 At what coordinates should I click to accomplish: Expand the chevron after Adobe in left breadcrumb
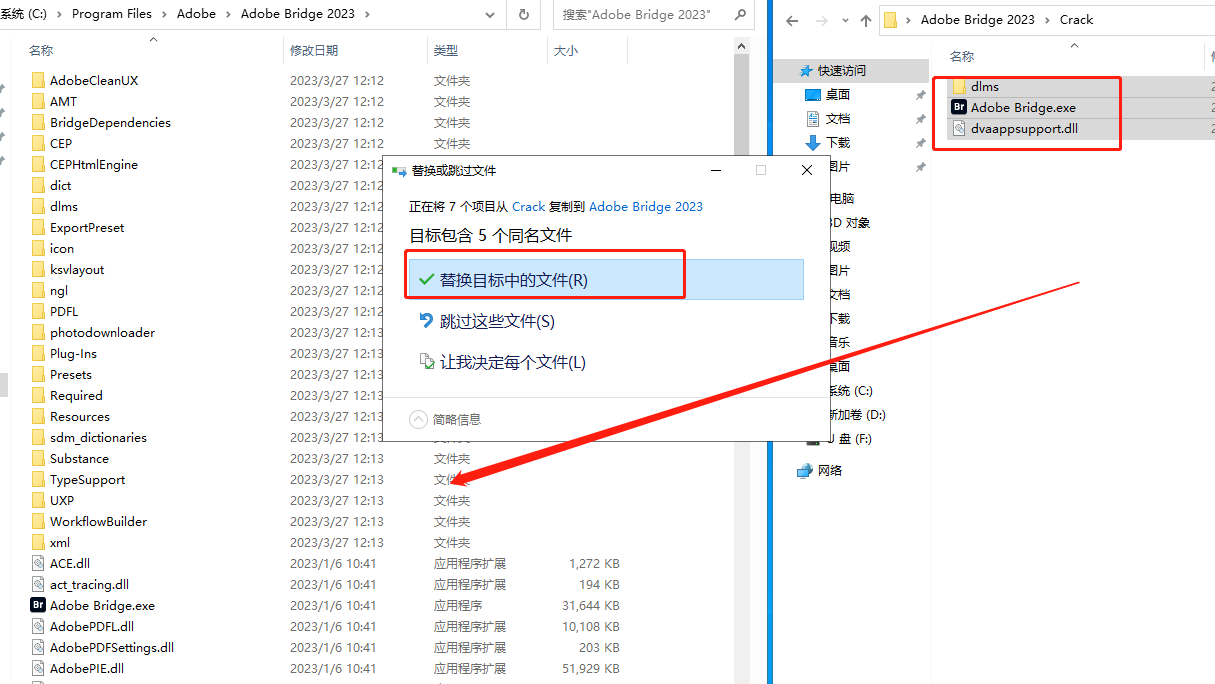pos(227,14)
